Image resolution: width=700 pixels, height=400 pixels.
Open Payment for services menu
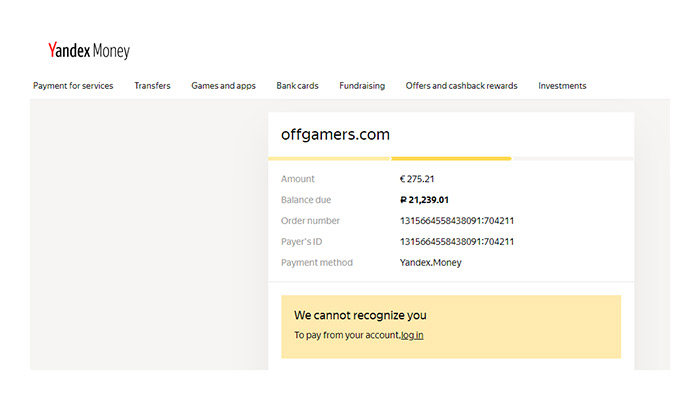(x=73, y=86)
